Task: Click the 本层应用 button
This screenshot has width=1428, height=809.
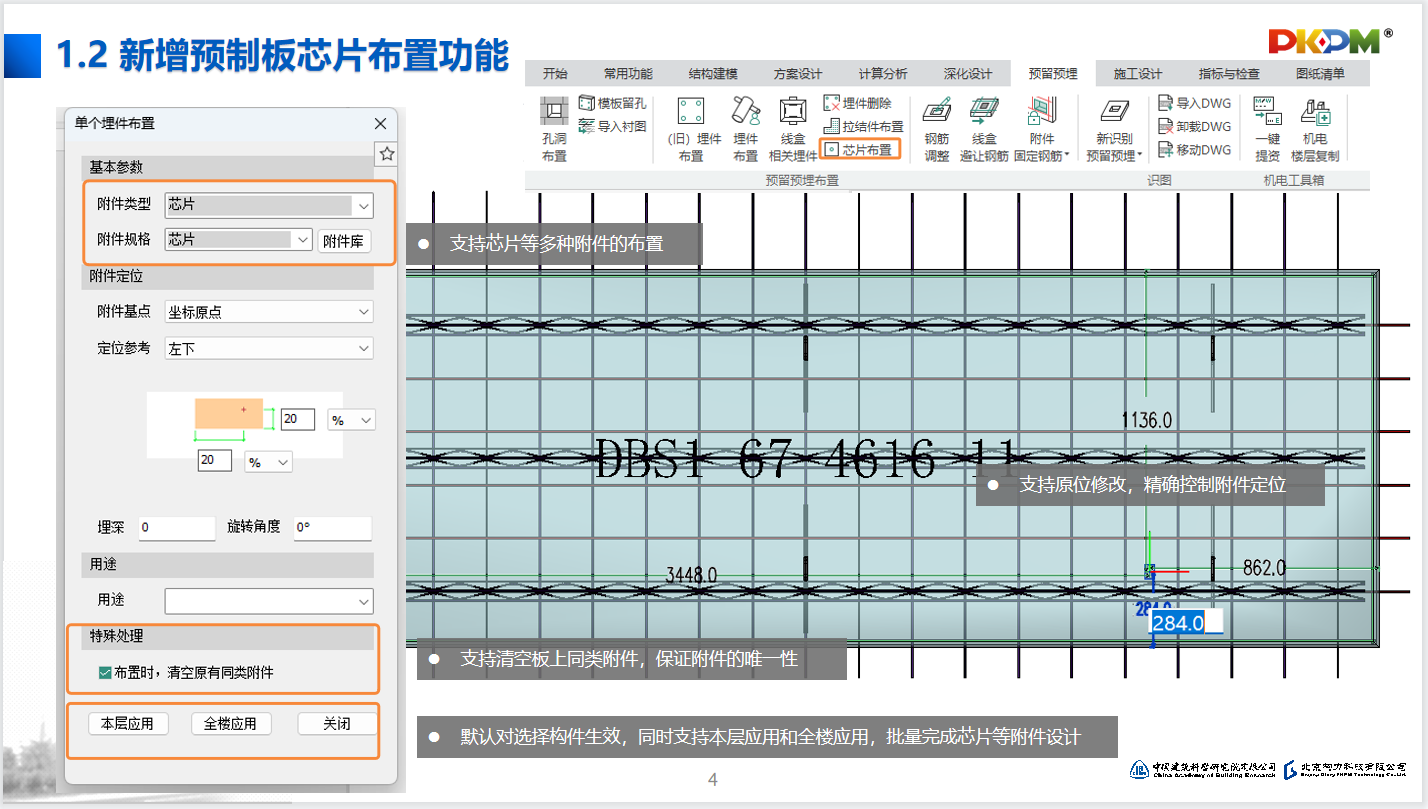Action: coord(127,724)
